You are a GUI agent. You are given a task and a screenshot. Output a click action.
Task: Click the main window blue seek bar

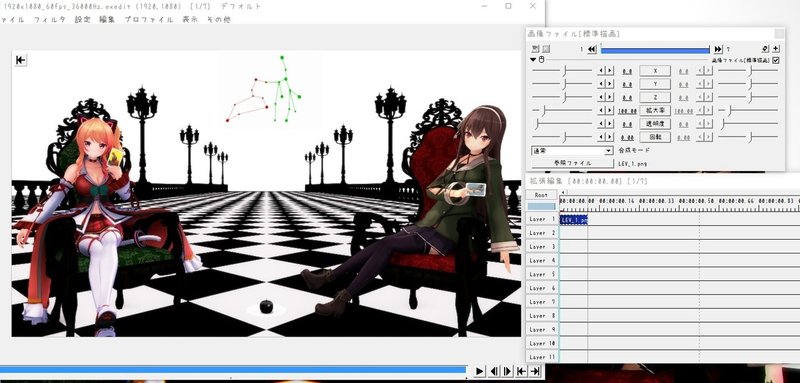233,370
